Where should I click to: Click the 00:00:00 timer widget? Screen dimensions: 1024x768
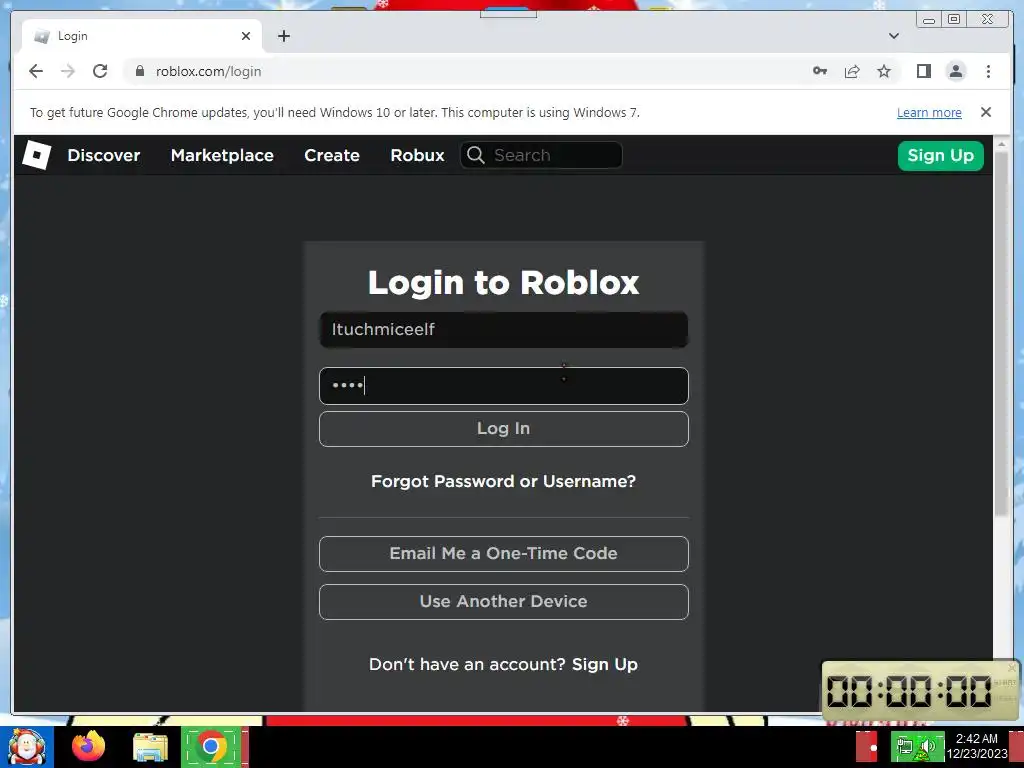coord(920,691)
